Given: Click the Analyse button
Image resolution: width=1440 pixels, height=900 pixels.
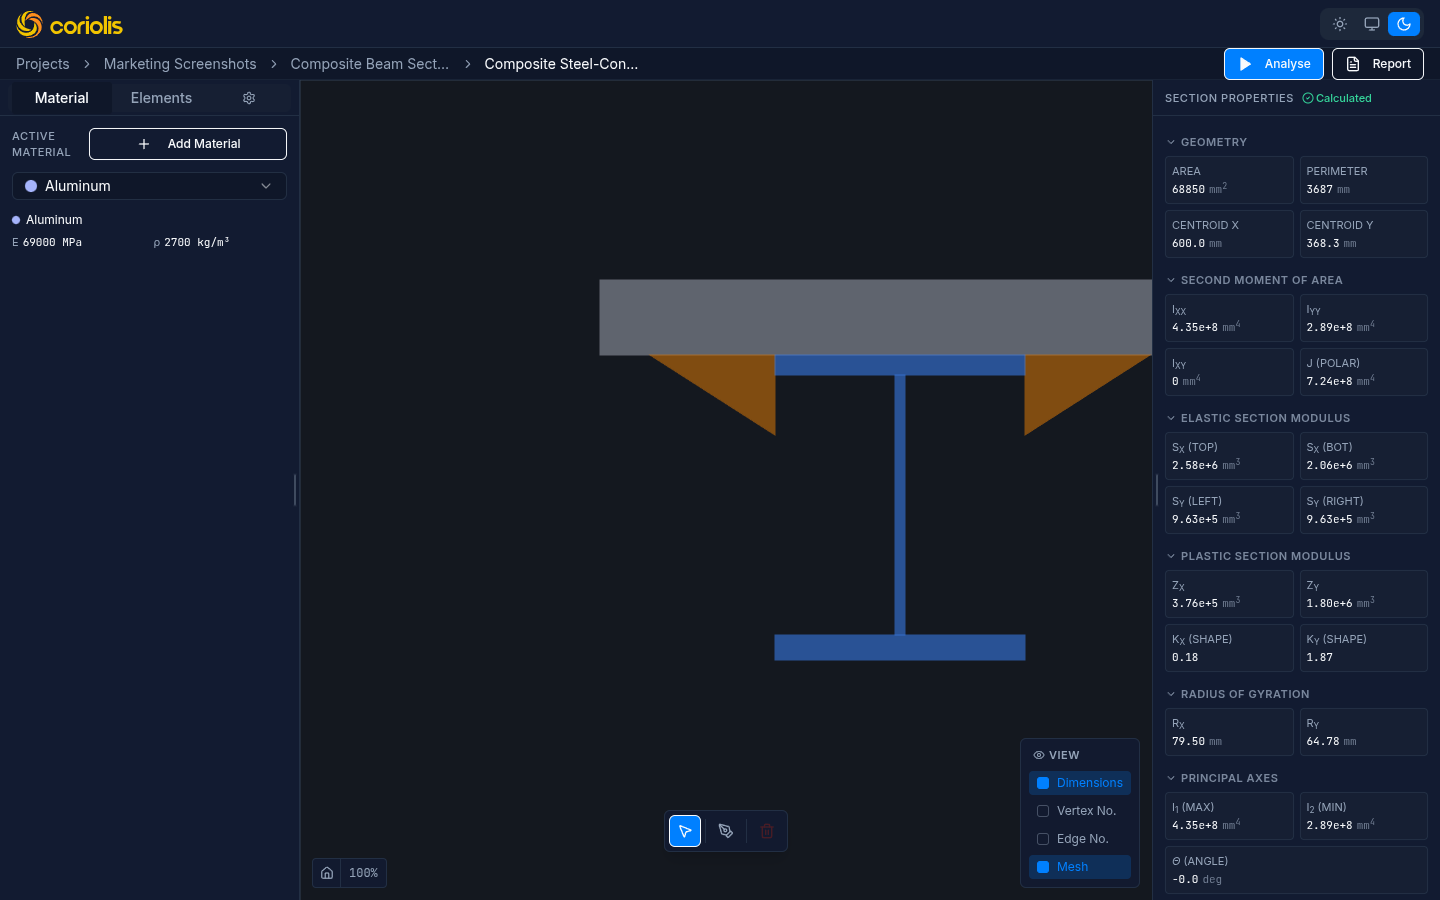Looking at the screenshot, I should pyautogui.click(x=1274, y=64).
